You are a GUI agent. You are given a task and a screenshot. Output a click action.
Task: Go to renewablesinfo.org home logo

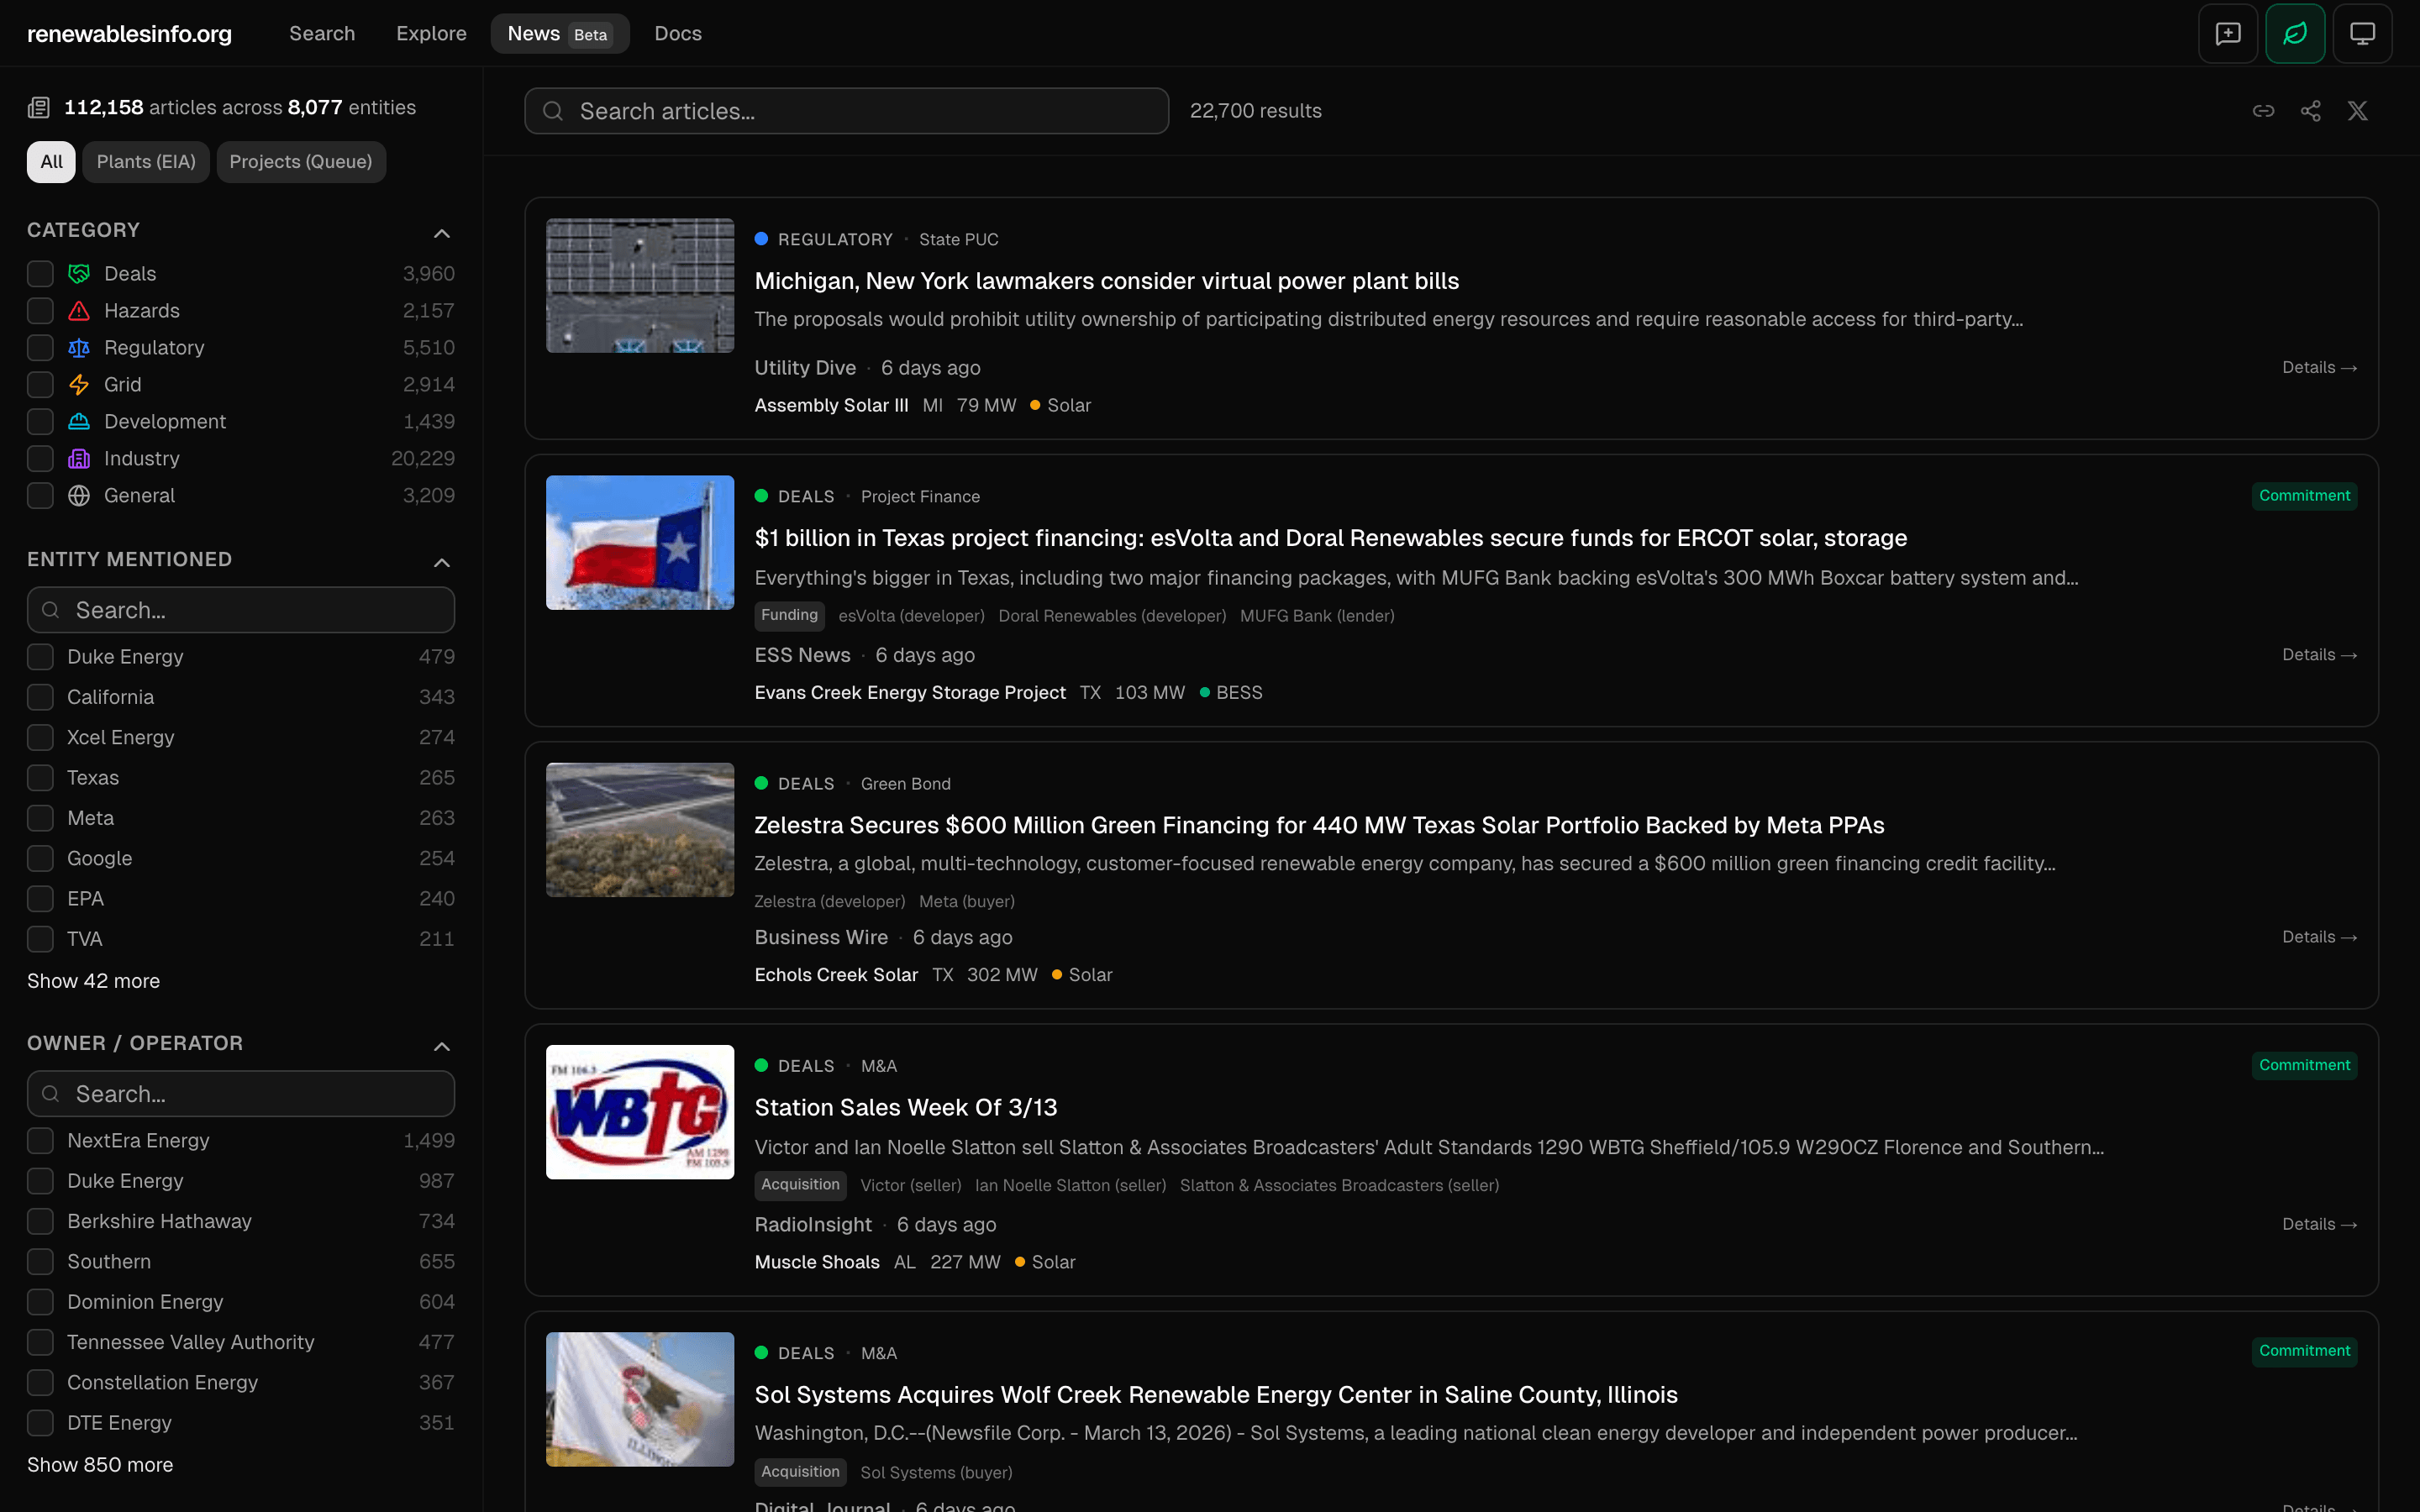click(x=129, y=34)
